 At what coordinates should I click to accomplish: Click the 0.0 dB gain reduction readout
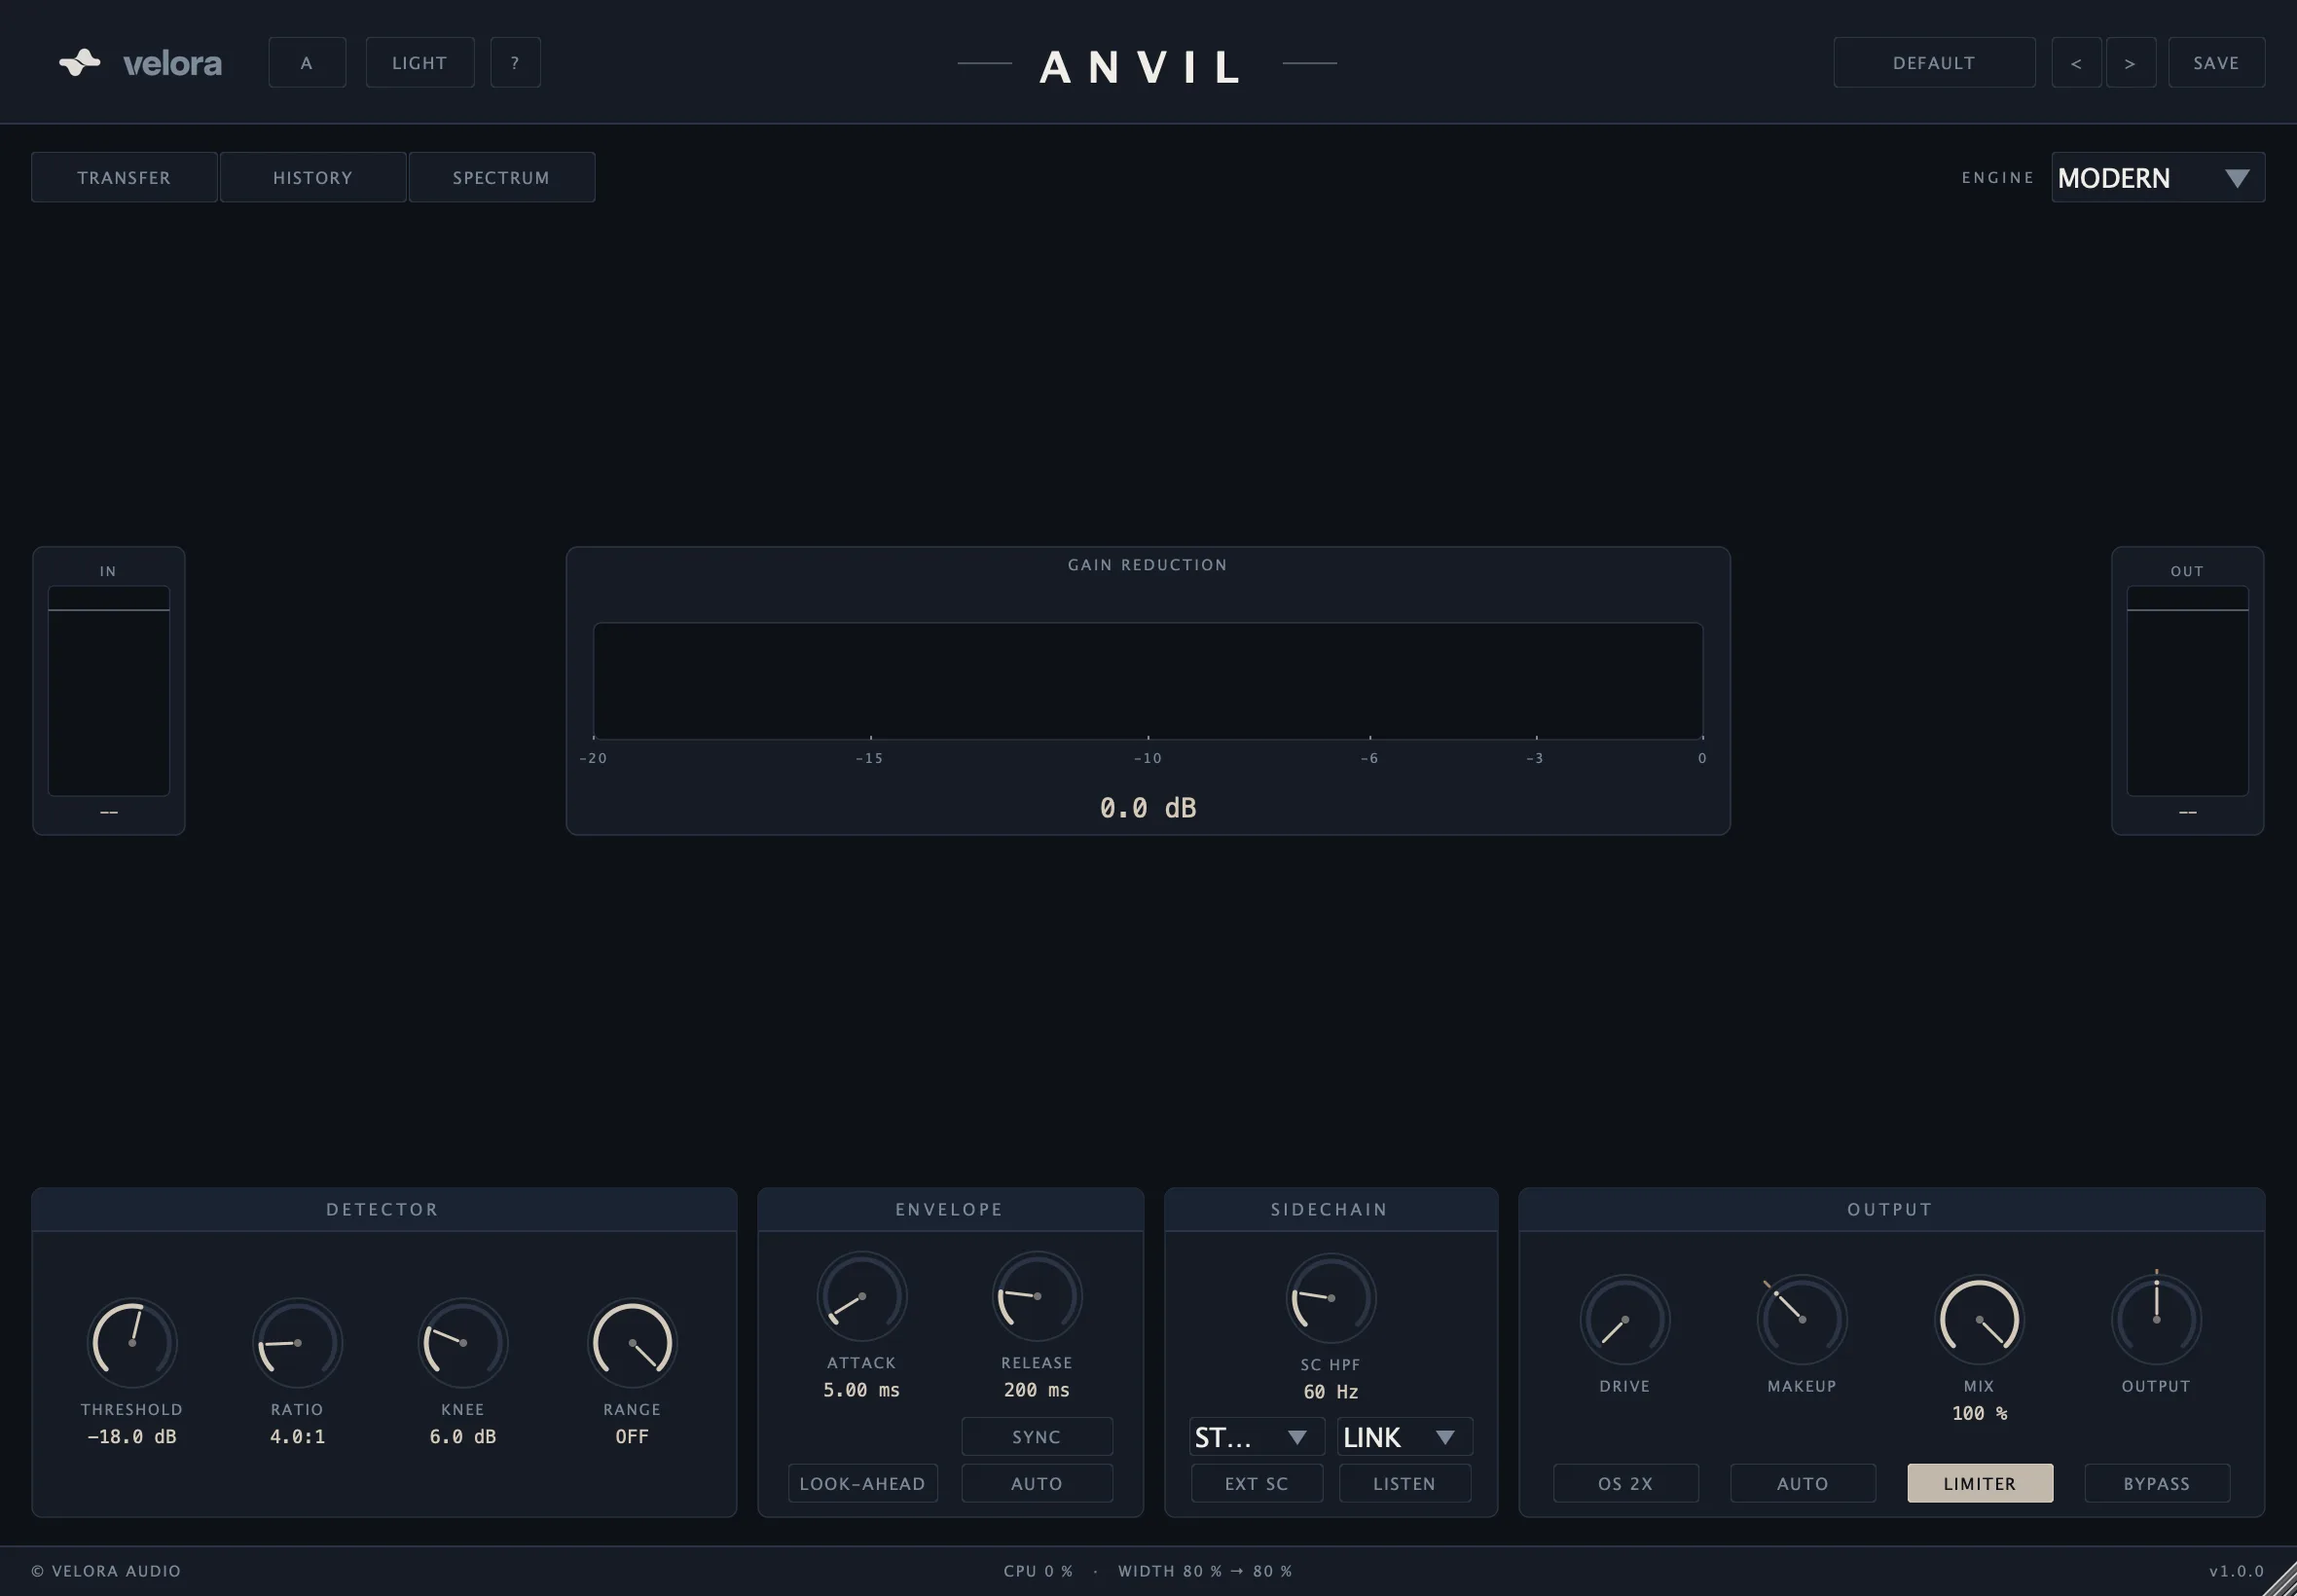1148,807
